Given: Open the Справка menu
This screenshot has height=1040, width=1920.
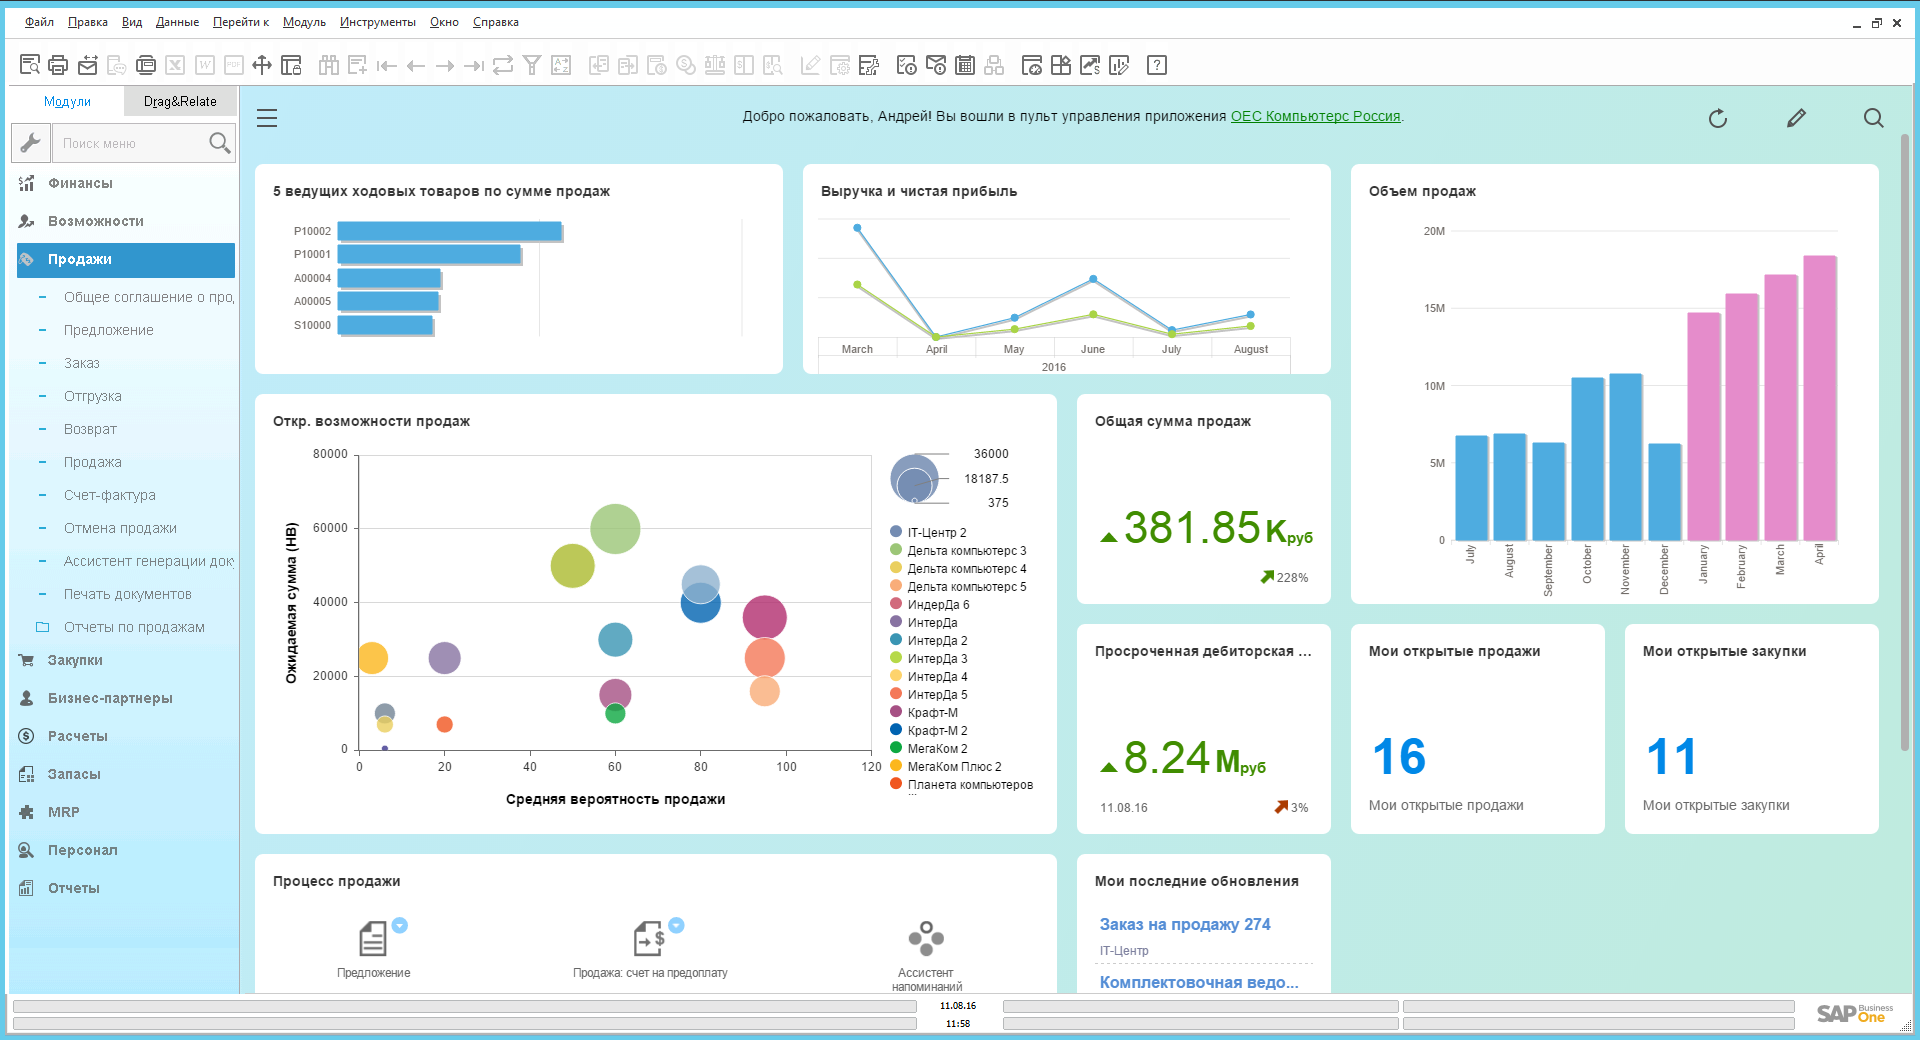Looking at the screenshot, I should 495,22.
